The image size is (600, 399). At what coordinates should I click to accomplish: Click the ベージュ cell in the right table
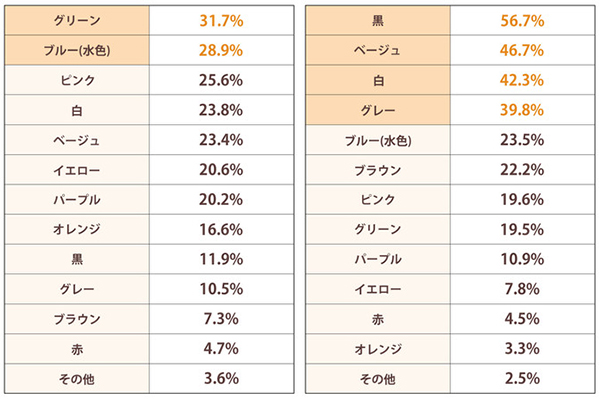point(378,50)
